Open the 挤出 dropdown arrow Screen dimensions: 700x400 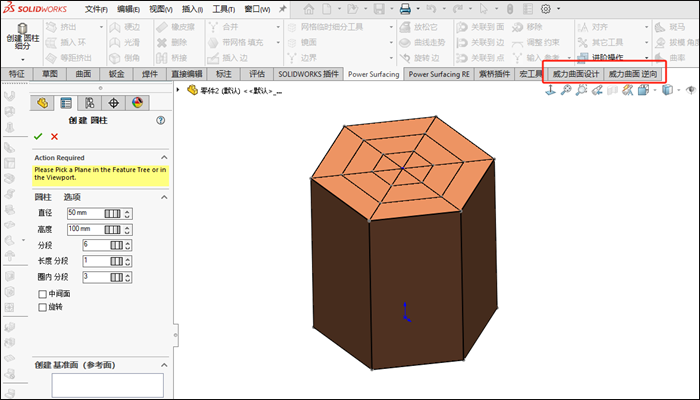pos(101,27)
